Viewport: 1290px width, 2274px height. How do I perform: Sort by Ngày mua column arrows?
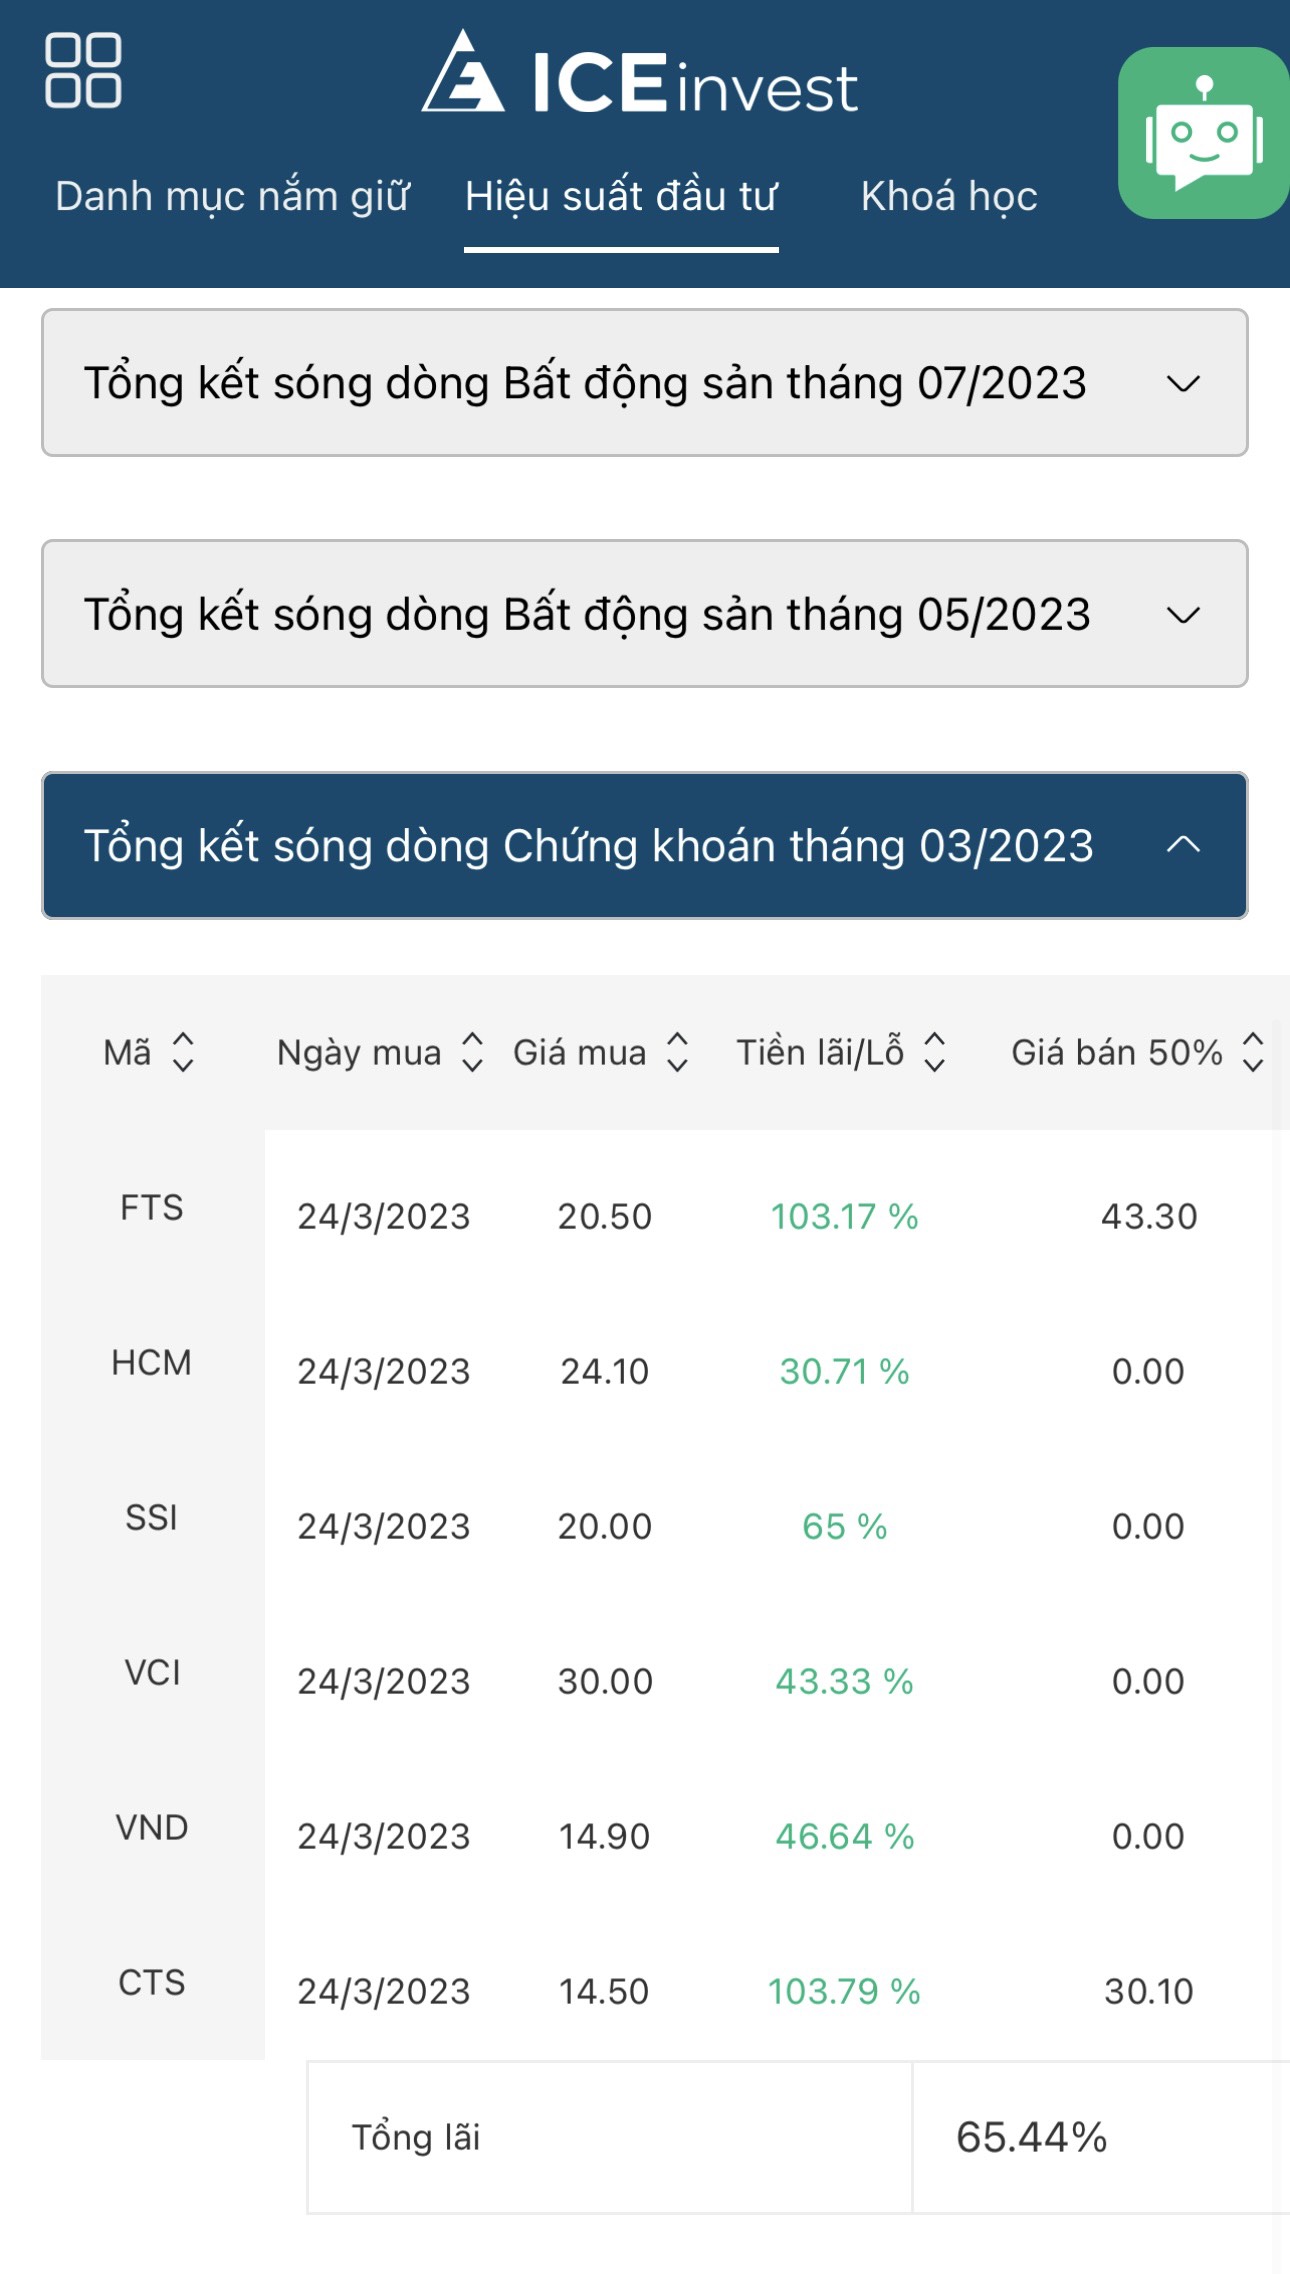(x=472, y=1052)
